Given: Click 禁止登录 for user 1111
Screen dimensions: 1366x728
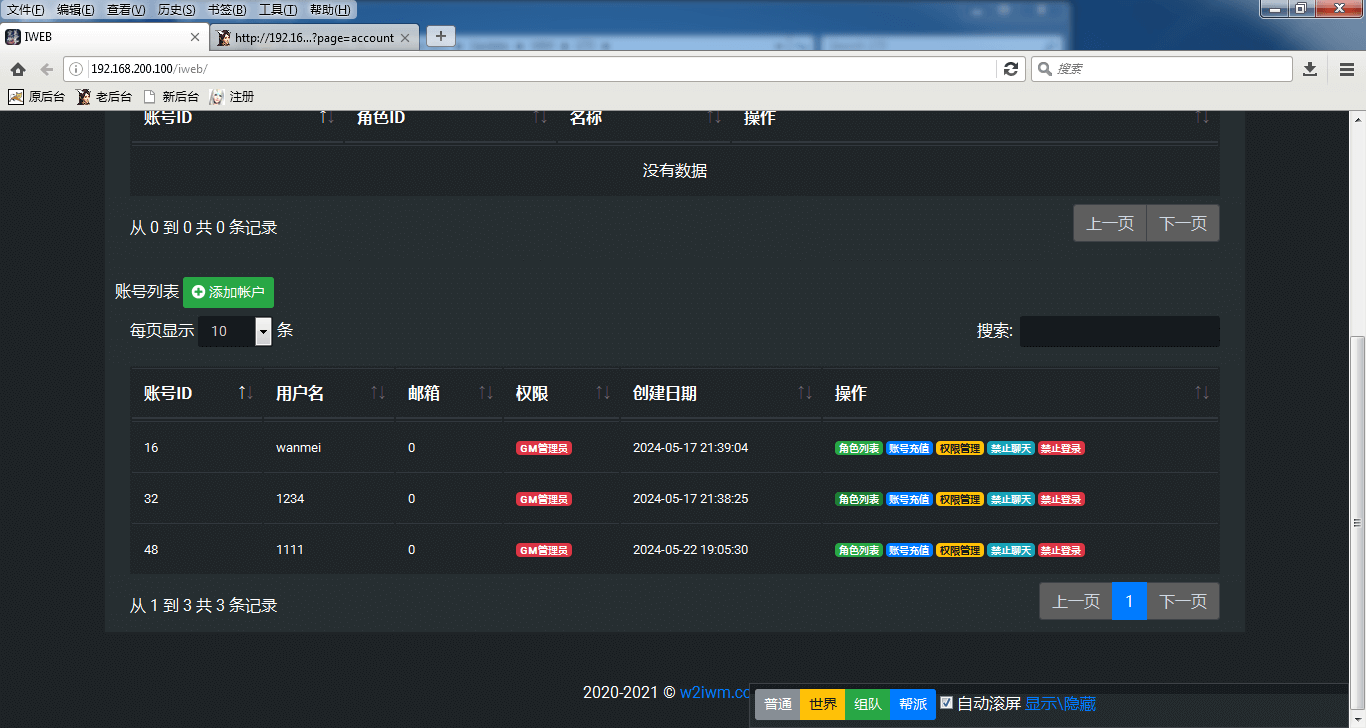Looking at the screenshot, I should (1061, 550).
